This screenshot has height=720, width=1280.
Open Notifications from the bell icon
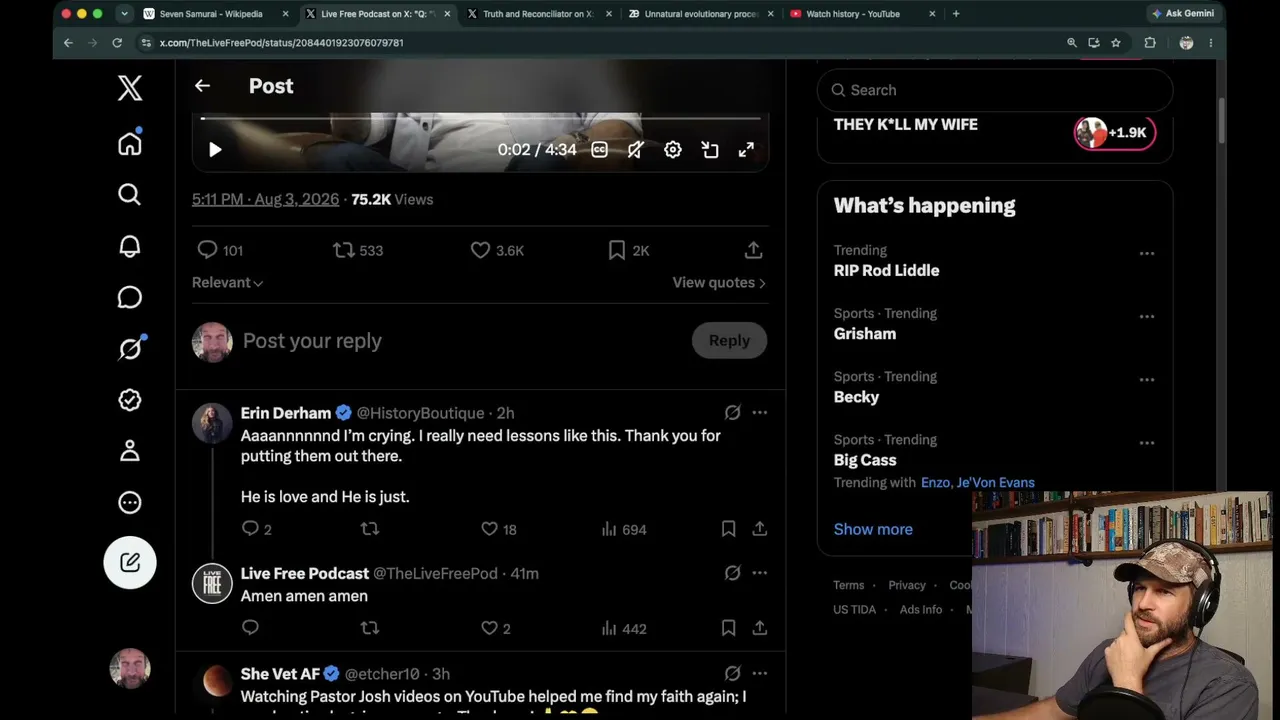click(130, 247)
